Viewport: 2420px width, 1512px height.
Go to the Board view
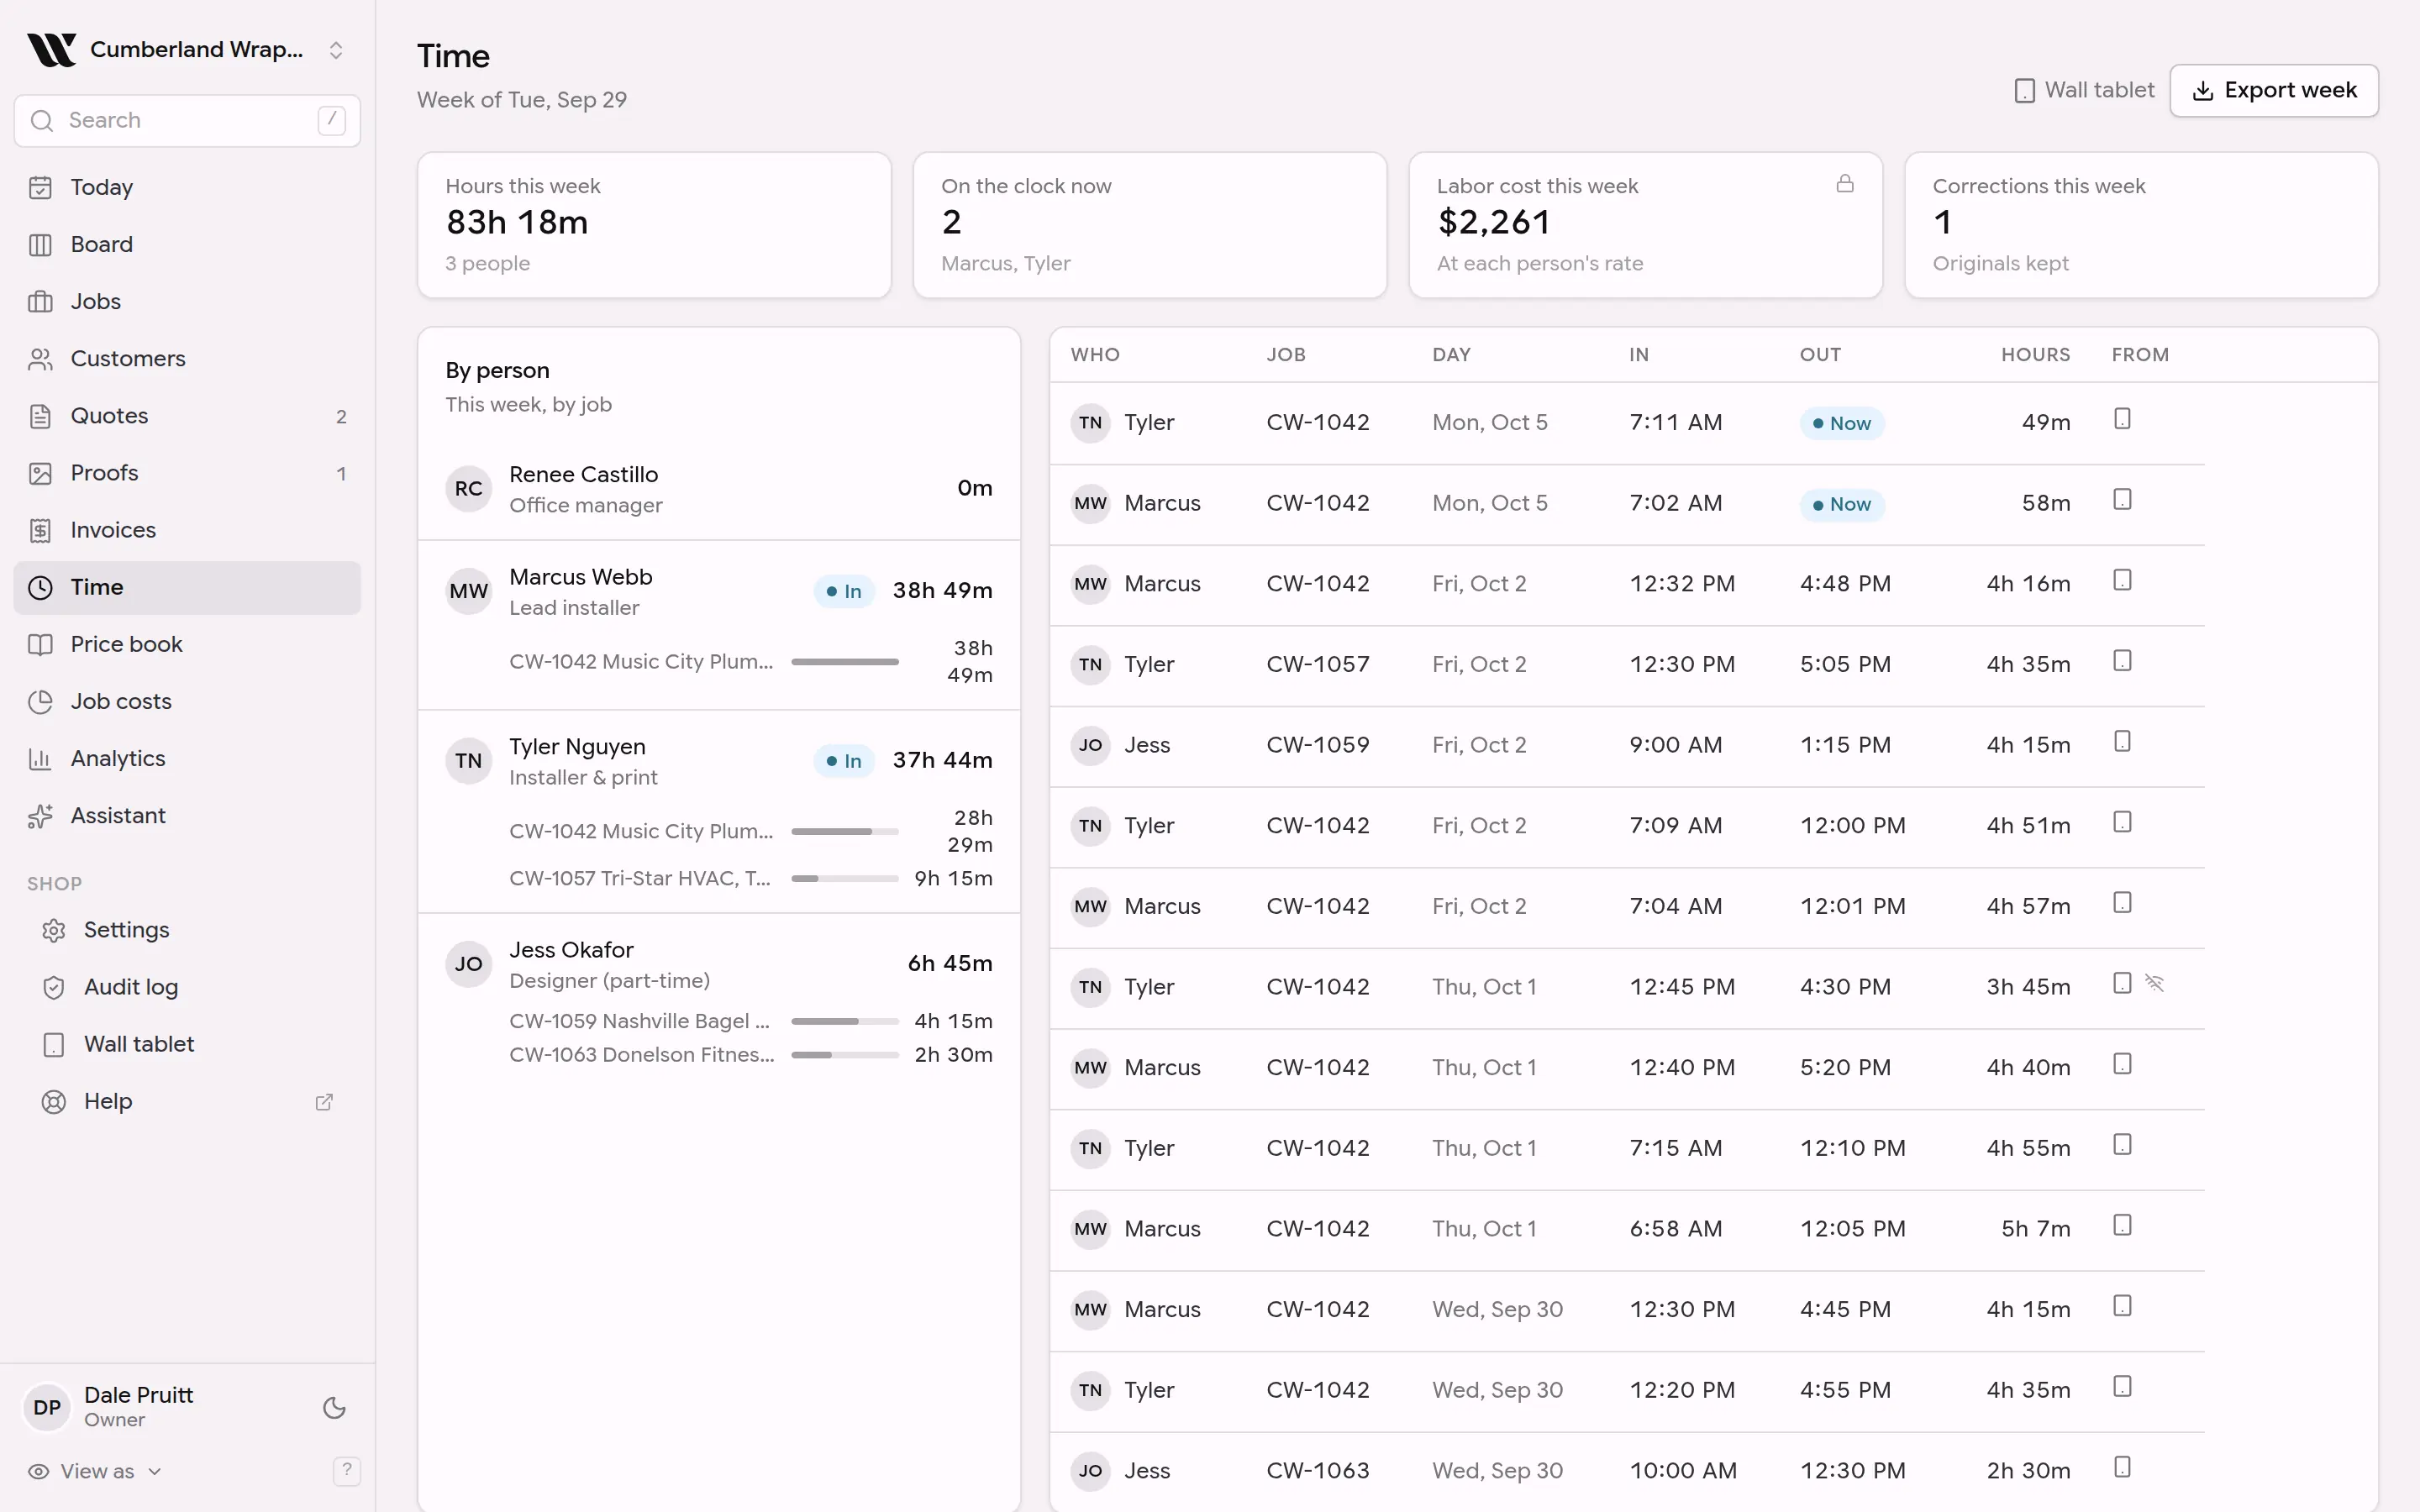[x=187, y=244]
